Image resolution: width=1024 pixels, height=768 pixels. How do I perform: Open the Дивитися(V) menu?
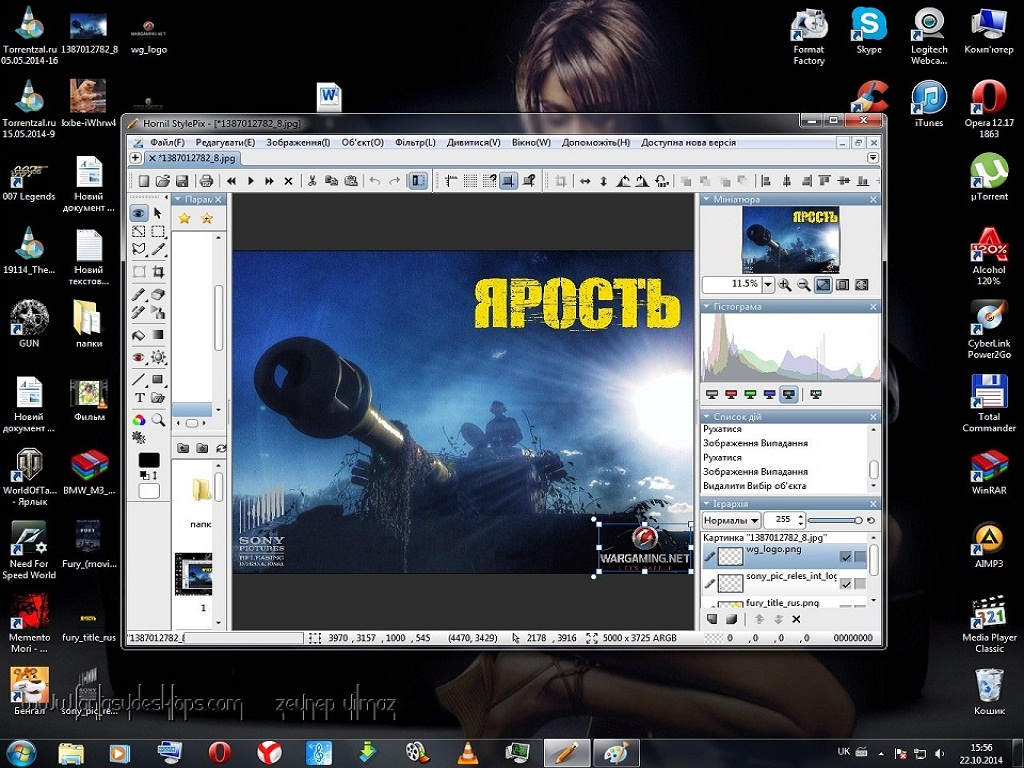point(473,142)
